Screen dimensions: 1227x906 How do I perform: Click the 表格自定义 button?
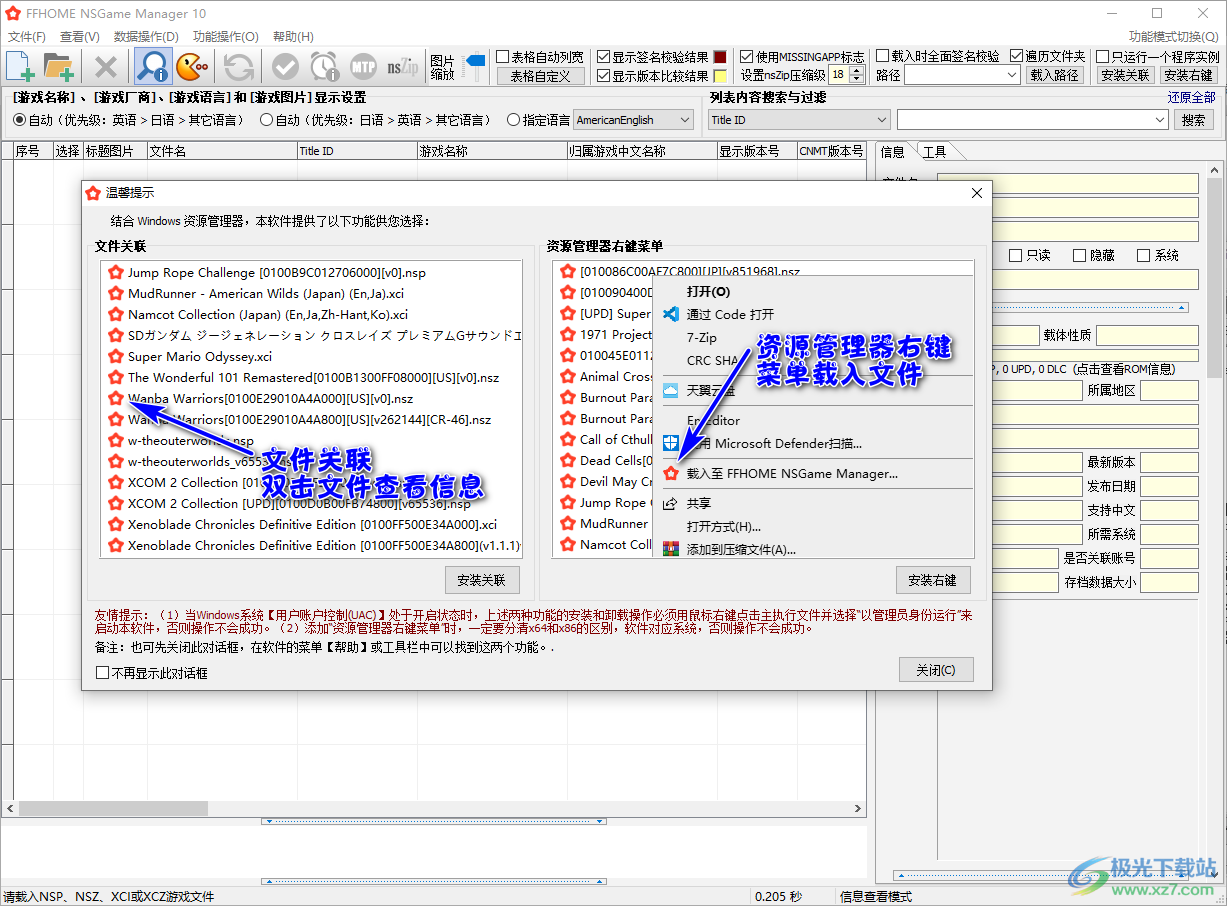[x=540, y=76]
